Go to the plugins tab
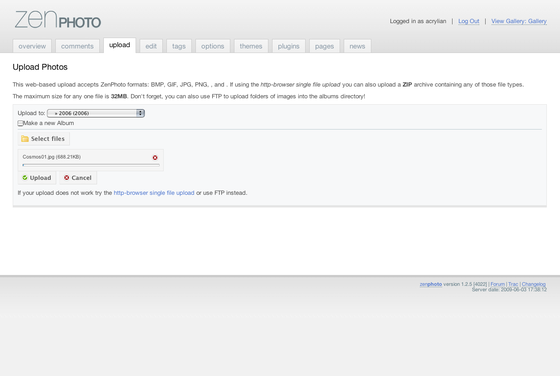 [289, 46]
